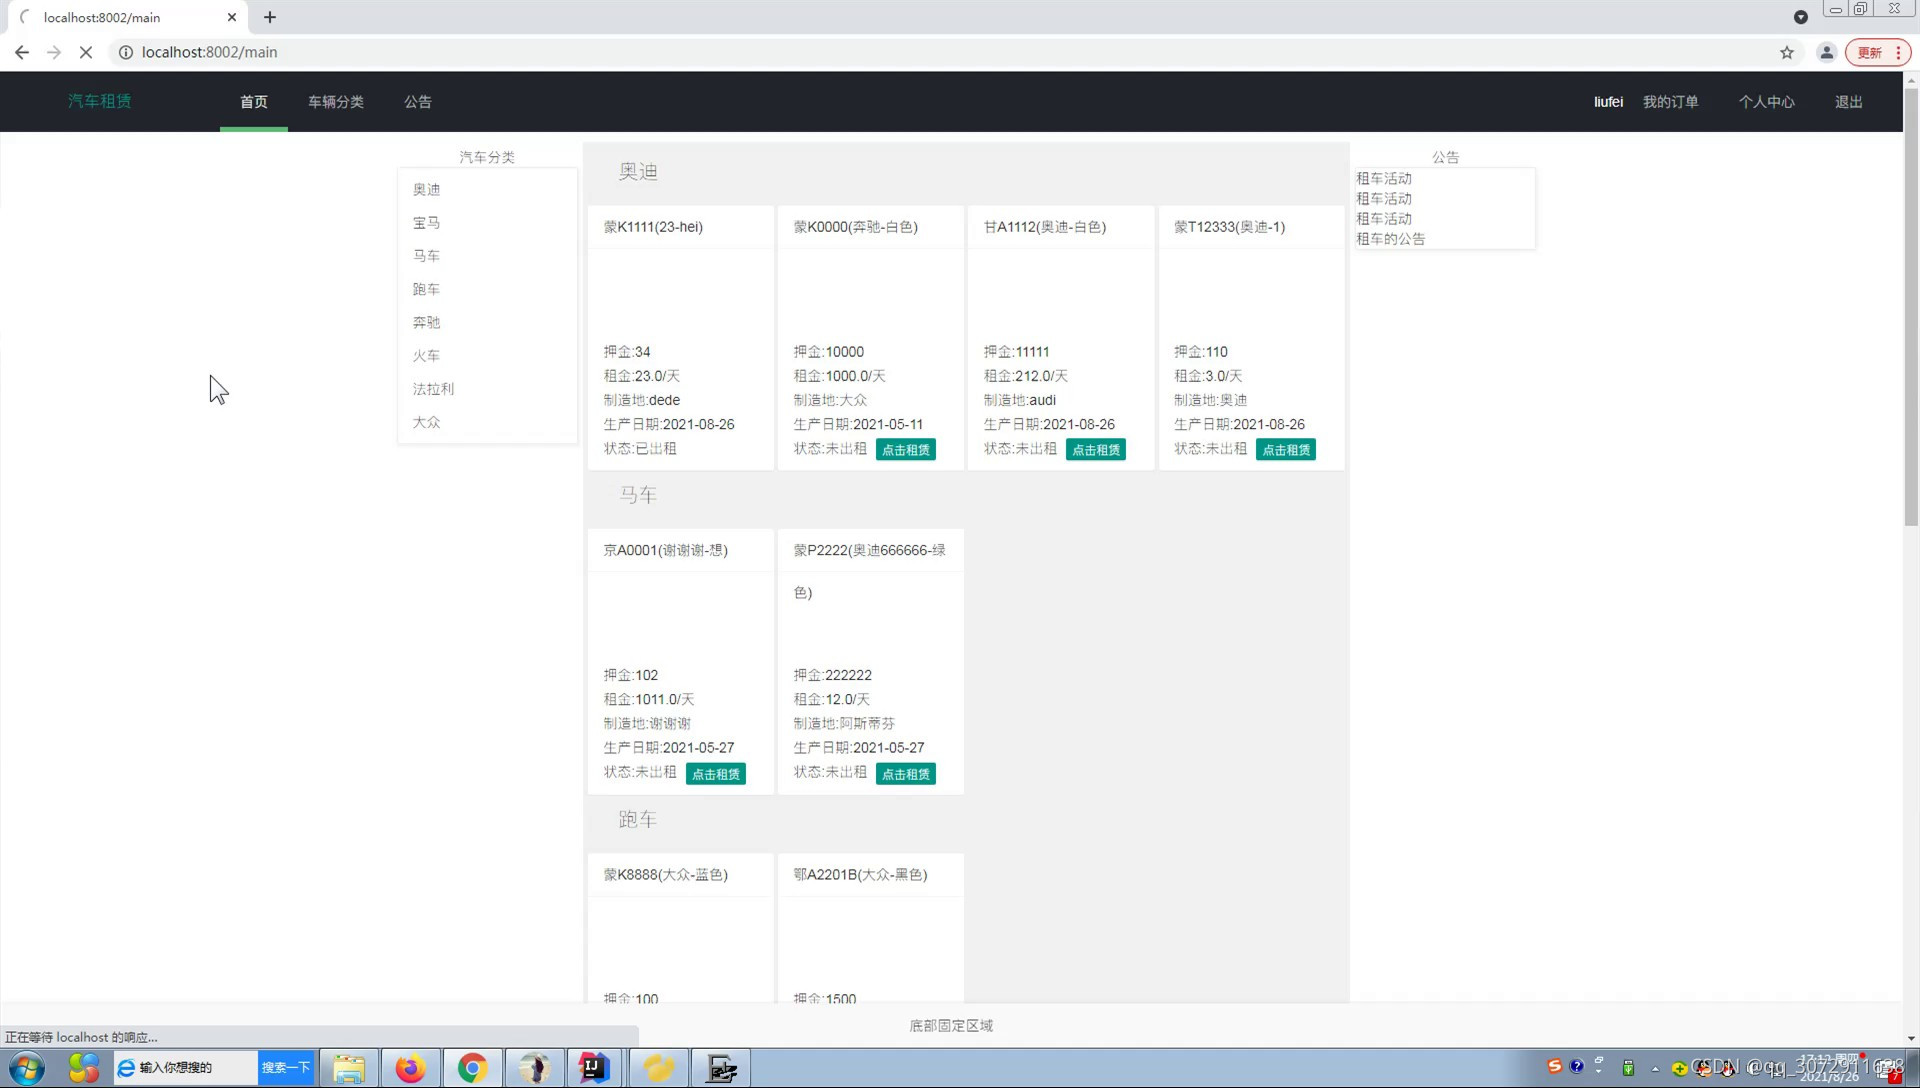Bookmark this page with the star icon

point(1787,52)
